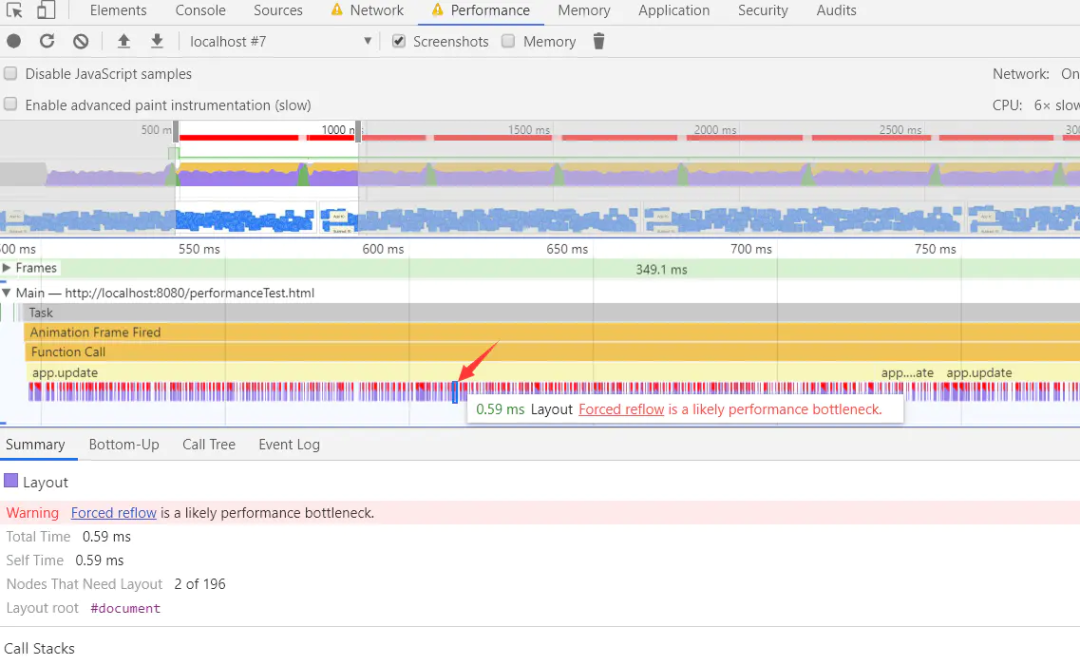Clear all recordings
Viewport: 1080px width, 665px height.
(x=80, y=41)
